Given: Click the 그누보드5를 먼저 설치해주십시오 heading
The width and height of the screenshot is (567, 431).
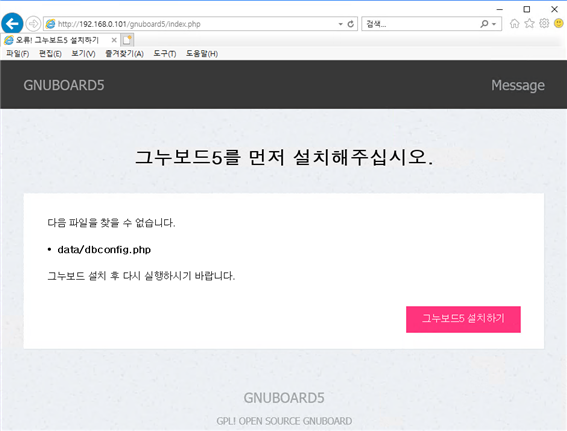Looking at the screenshot, I should pyautogui.click(x=284, y=157).
